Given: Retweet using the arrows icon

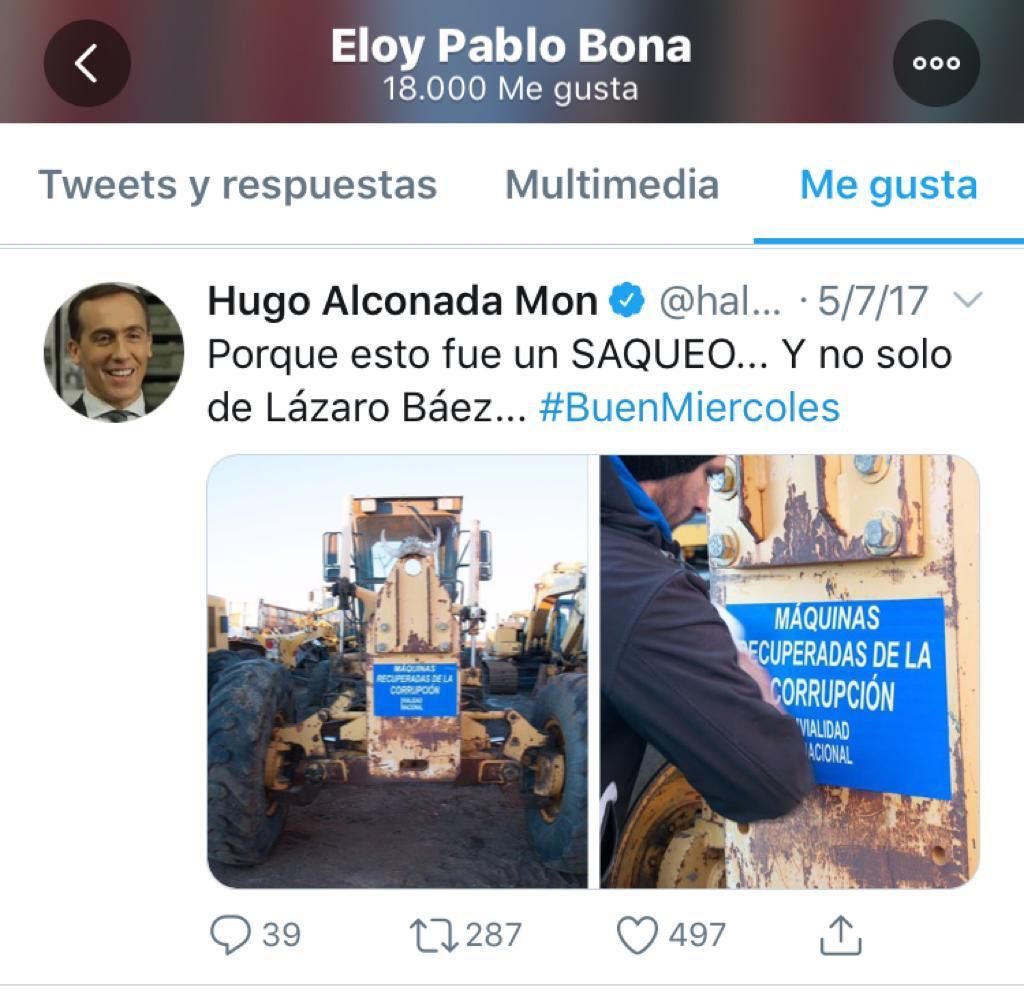Looking at the screenshot, I should 434,935.
